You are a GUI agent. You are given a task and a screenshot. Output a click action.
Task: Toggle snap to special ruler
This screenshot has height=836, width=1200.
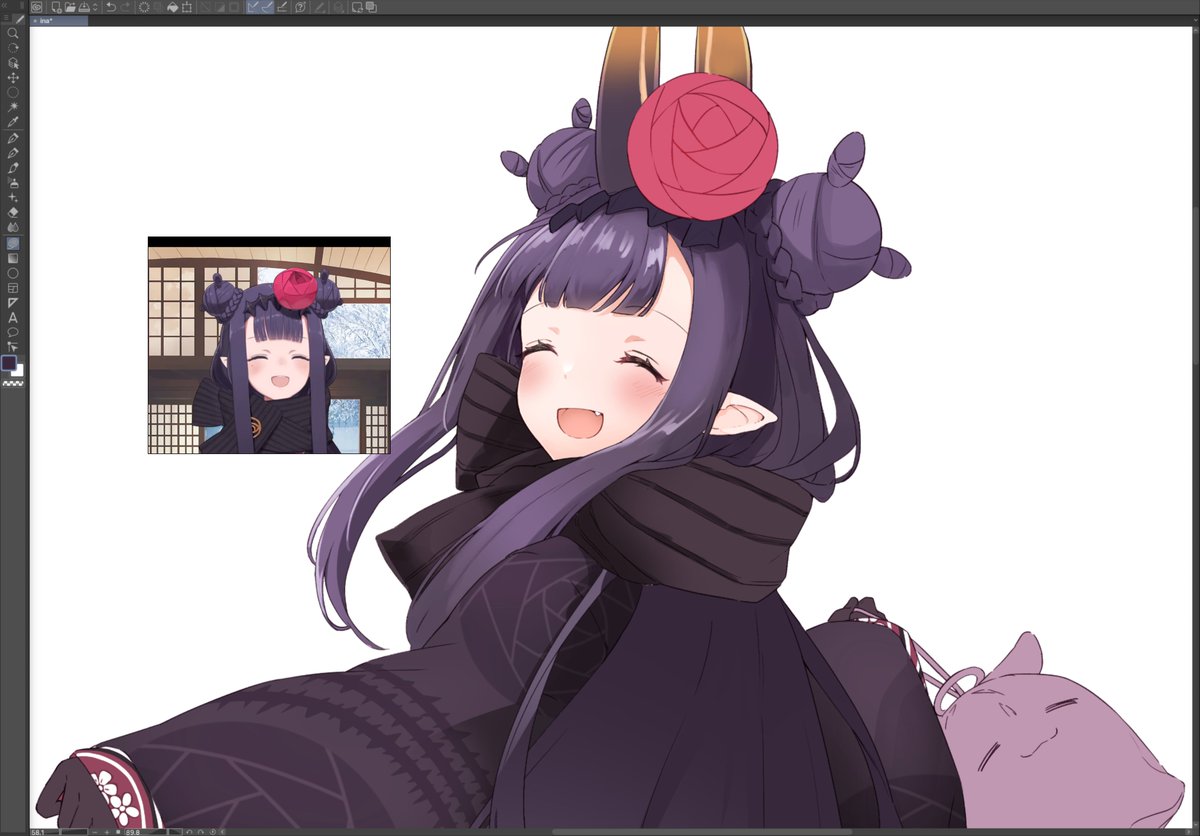pos(268,7)
